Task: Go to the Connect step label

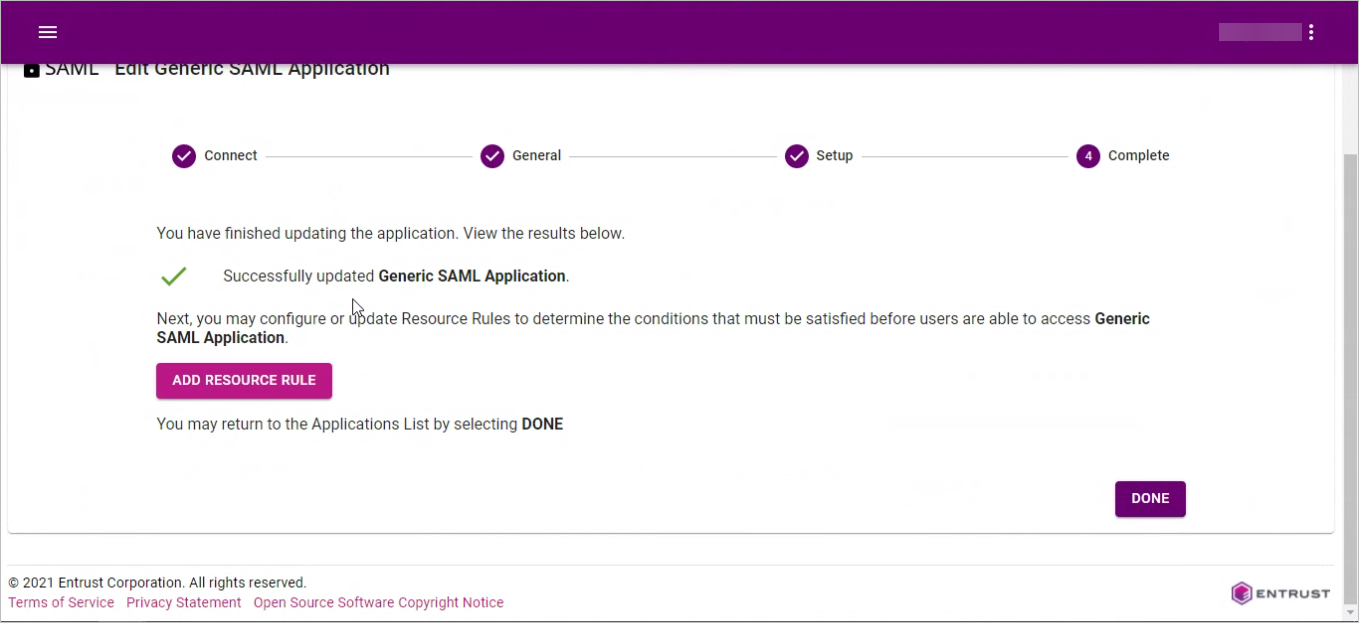Action: pos(231,156)
